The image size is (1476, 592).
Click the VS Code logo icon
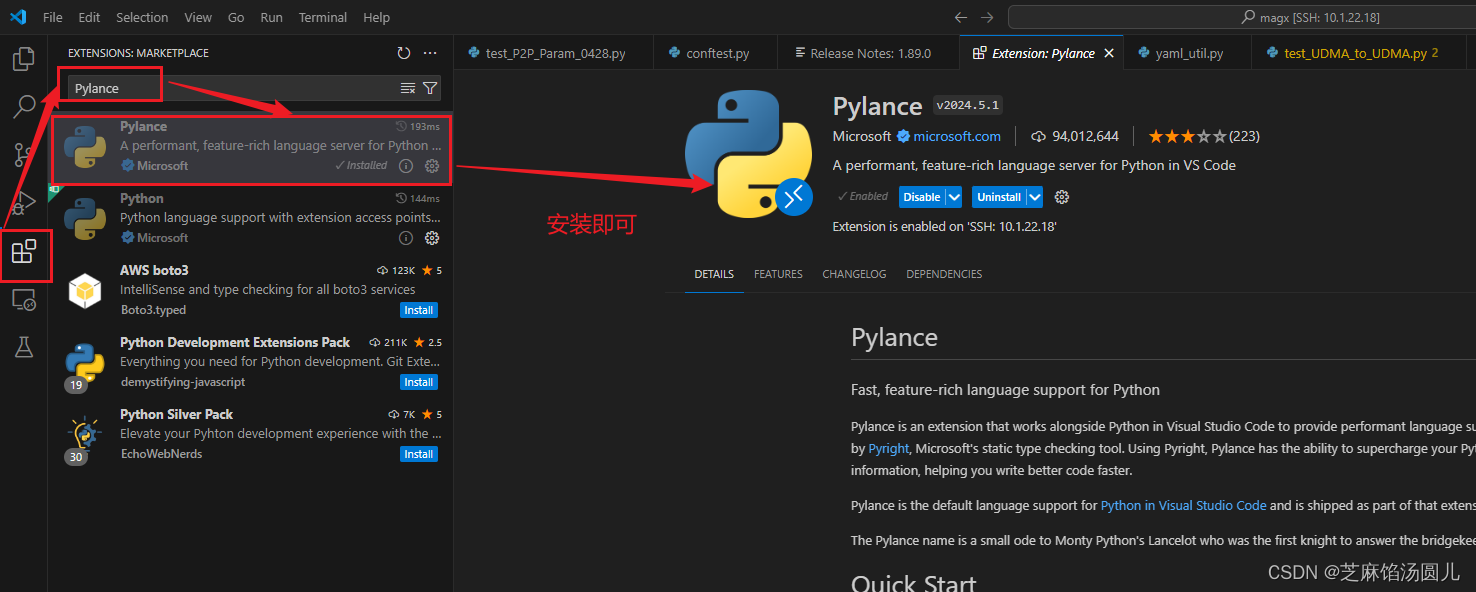click(x=18, y=17)
